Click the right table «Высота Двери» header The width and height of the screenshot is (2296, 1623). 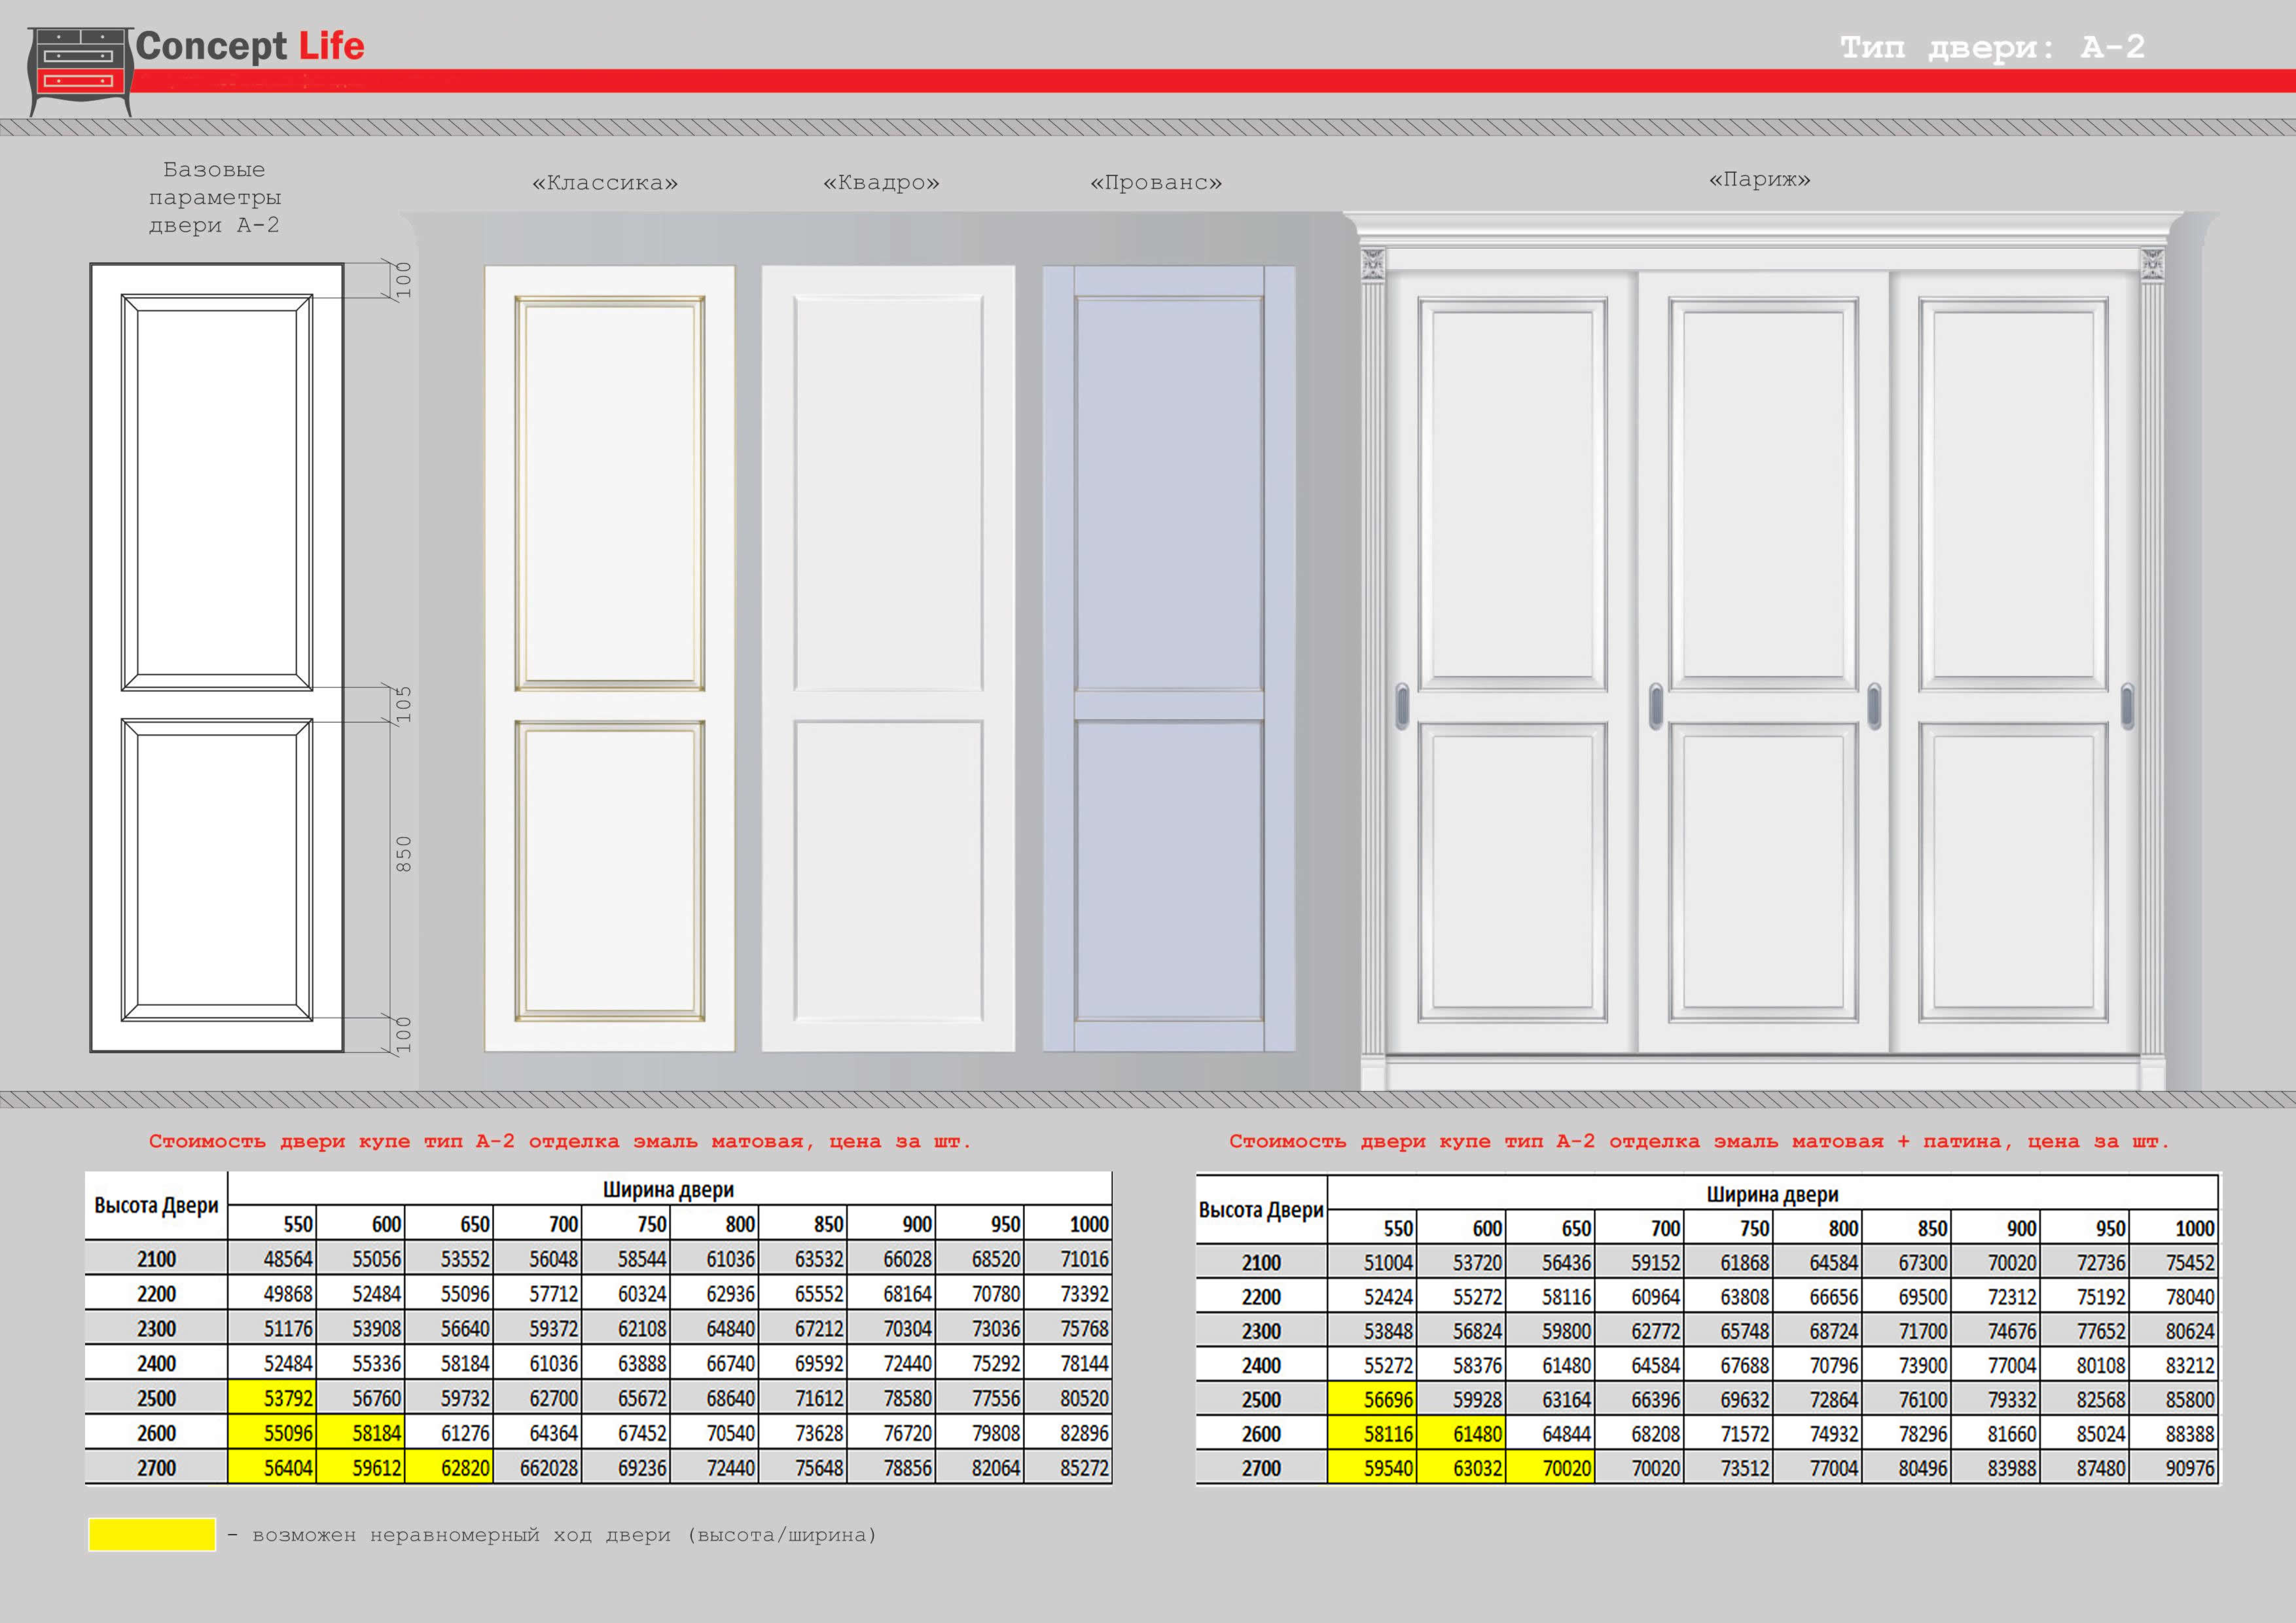pyautogui.click(x=1261, y=1210)
